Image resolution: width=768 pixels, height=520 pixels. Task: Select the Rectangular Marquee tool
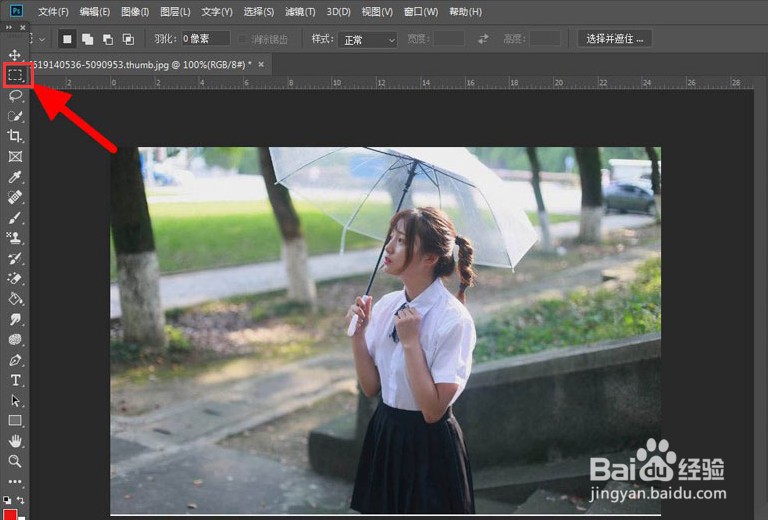[x=15, y=75]
